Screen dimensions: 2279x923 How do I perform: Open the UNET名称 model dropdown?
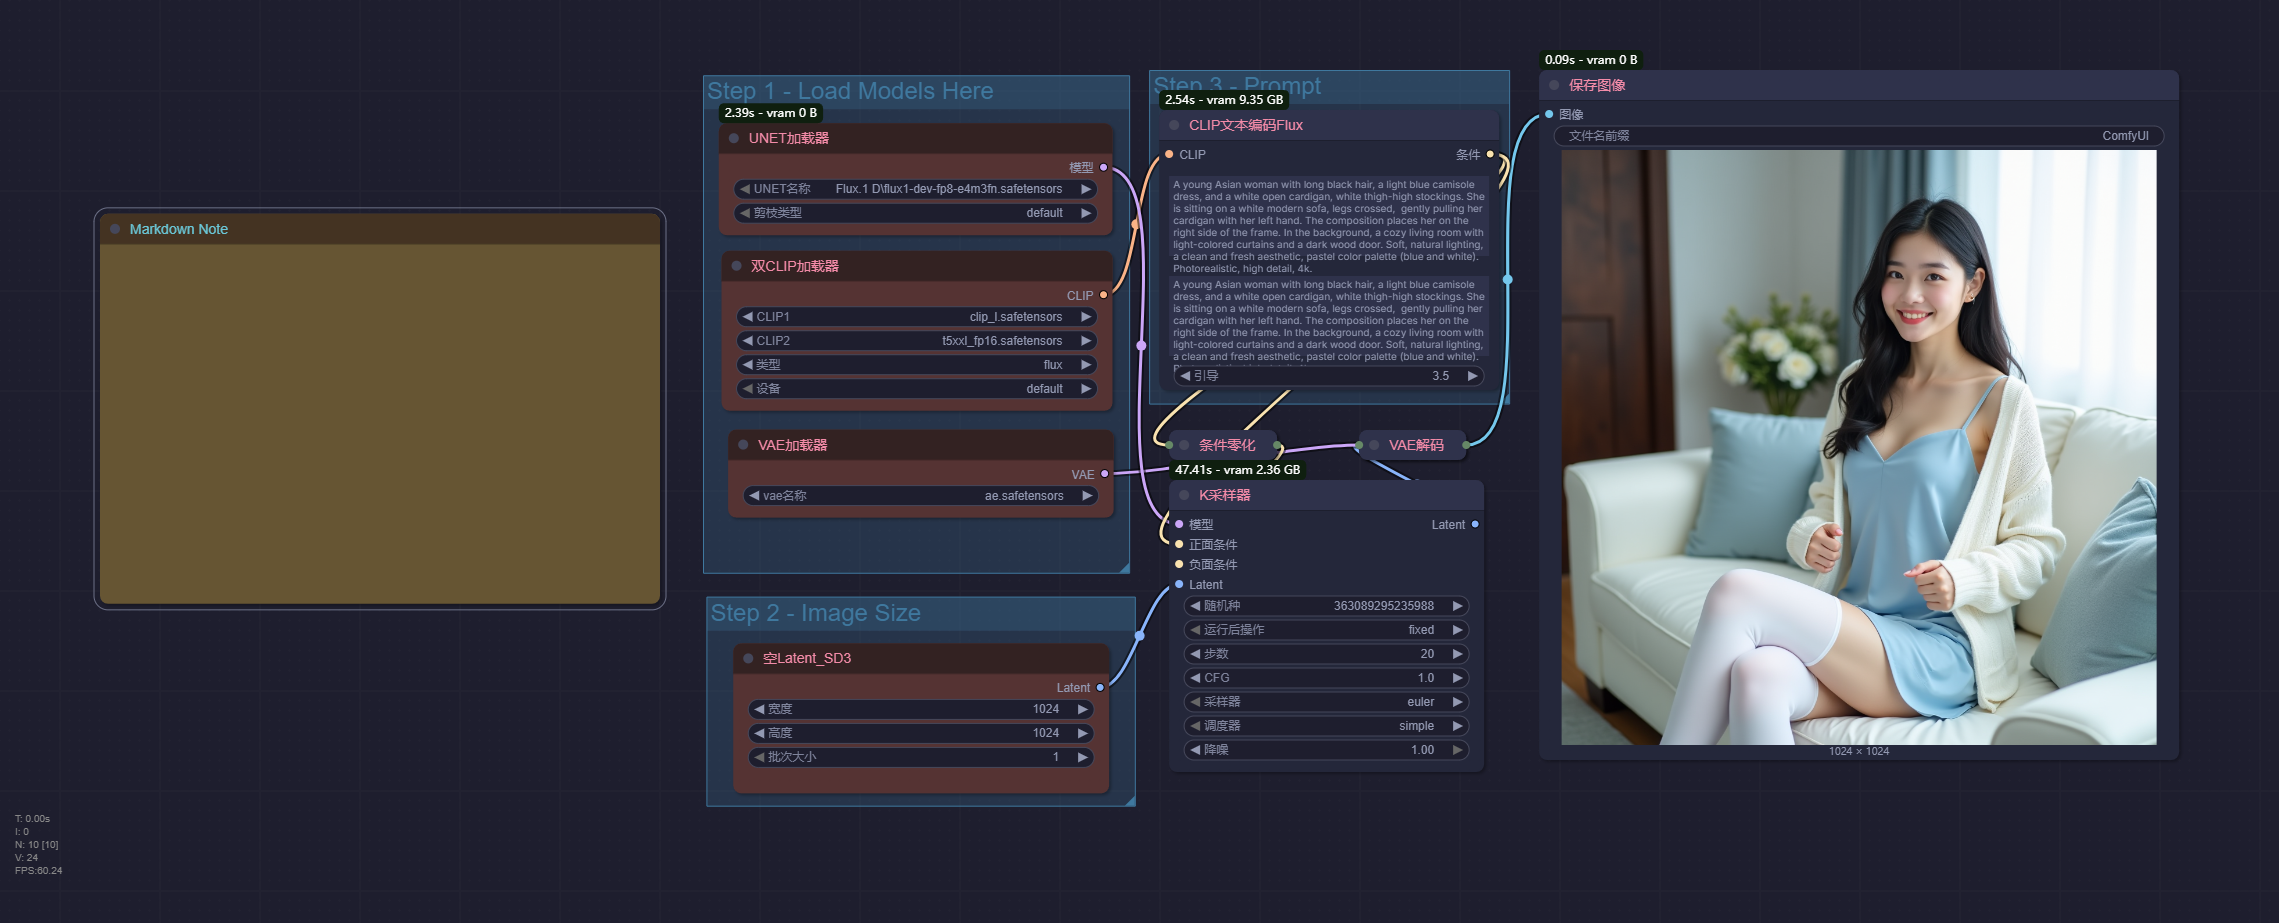tap(915, 189)
